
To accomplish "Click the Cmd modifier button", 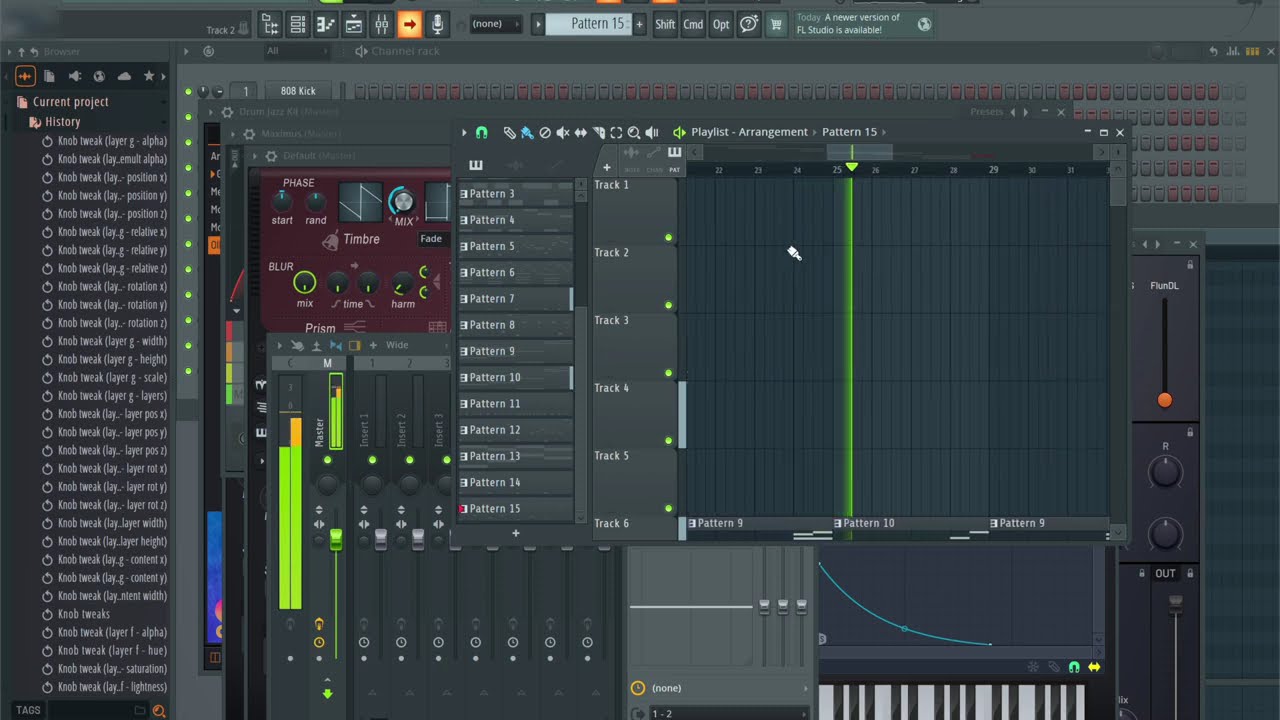I will point(693,24).
